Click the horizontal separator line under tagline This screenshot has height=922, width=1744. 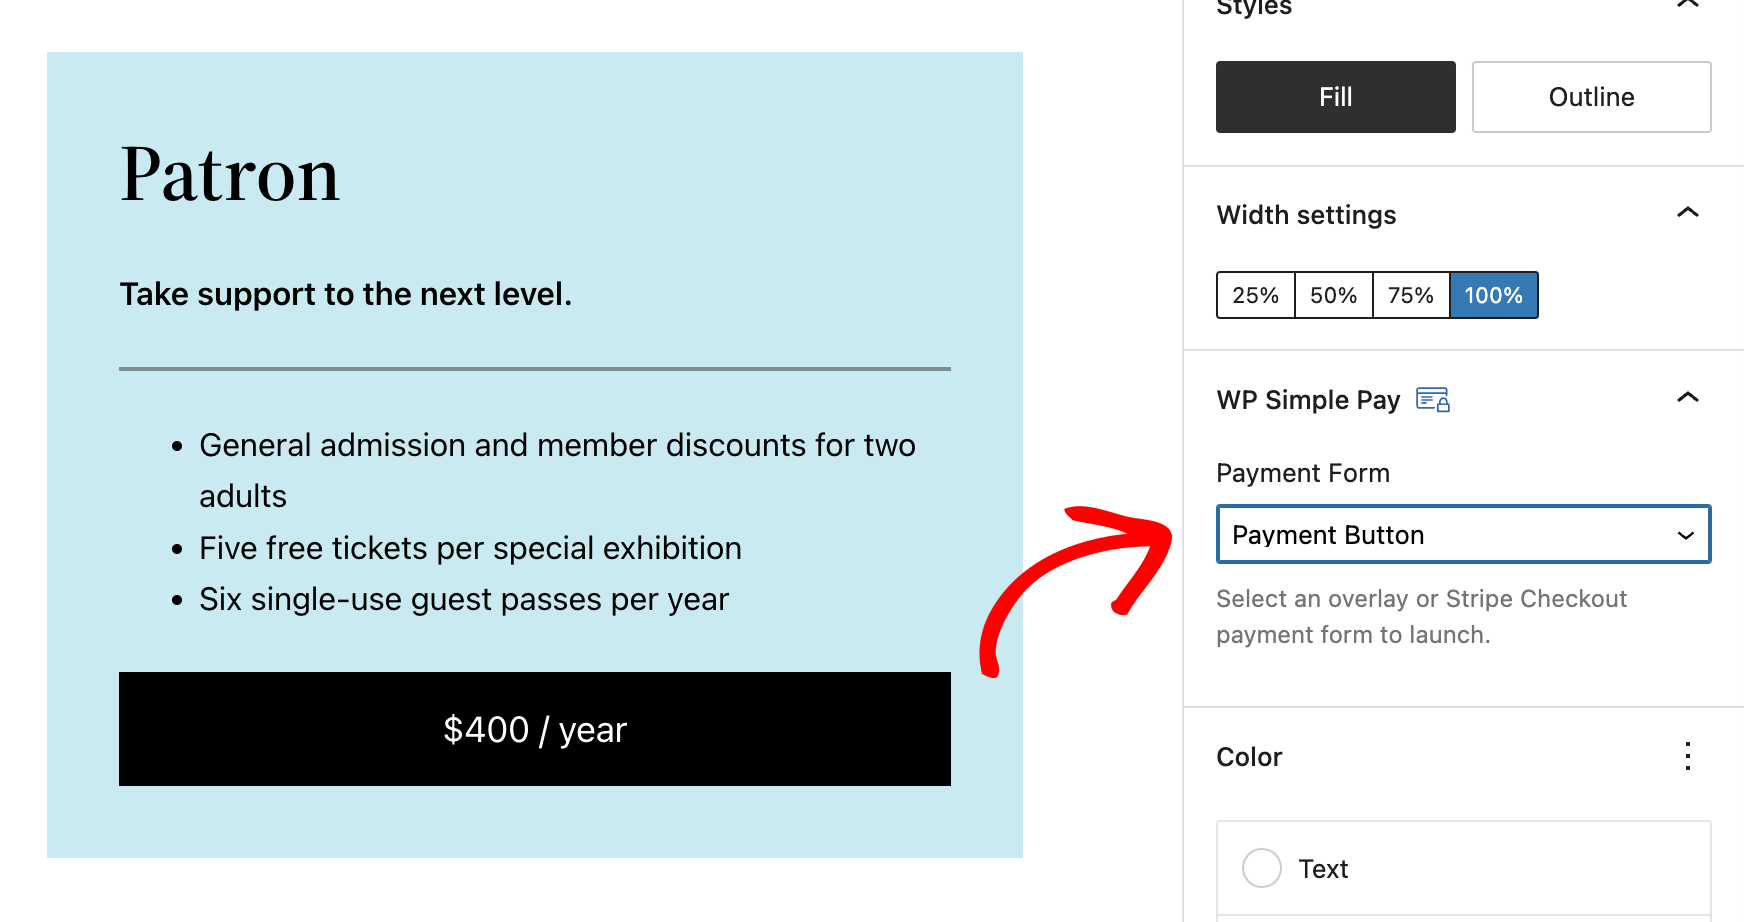(534, 369)
